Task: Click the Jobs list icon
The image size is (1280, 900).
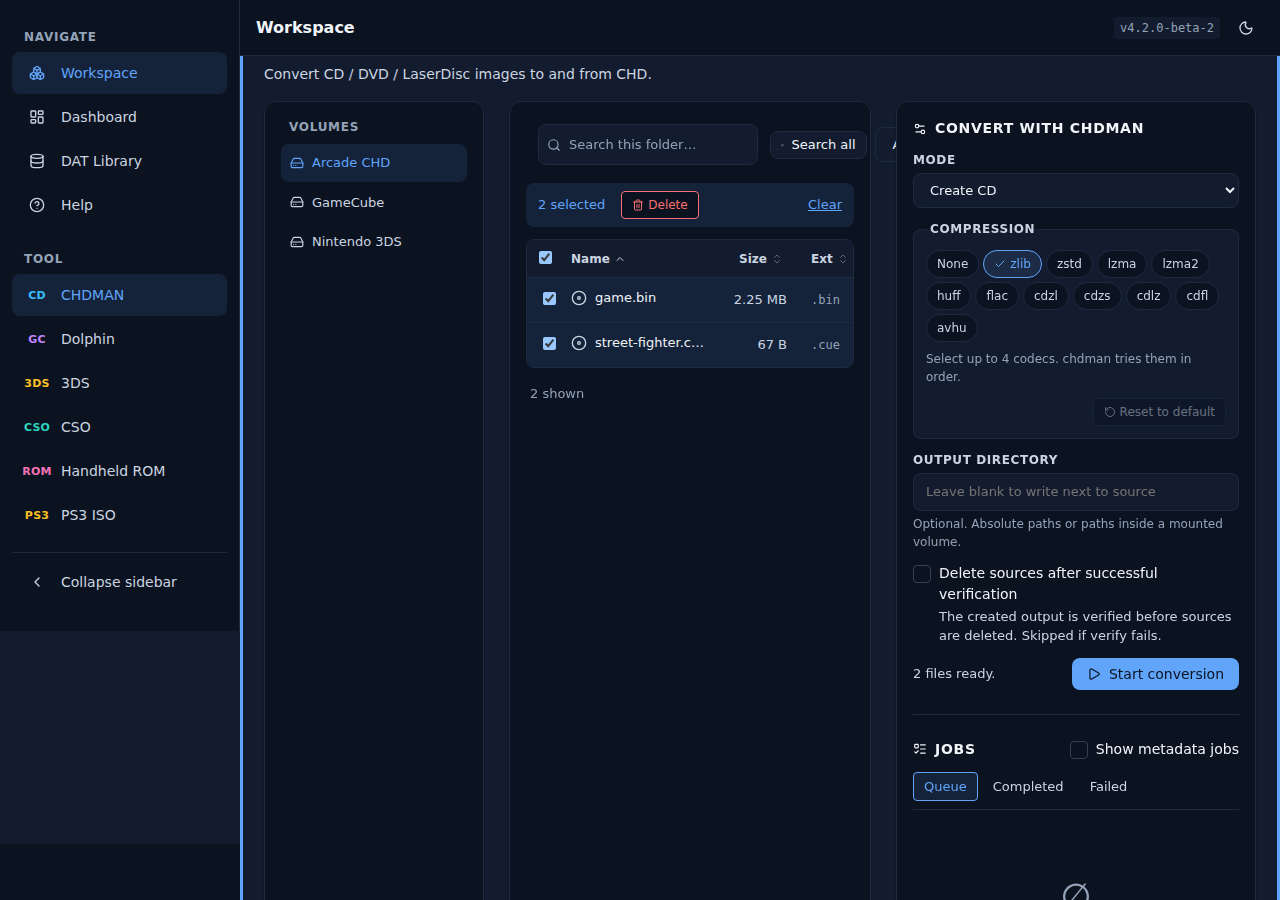Action: (x=920, y=749)
